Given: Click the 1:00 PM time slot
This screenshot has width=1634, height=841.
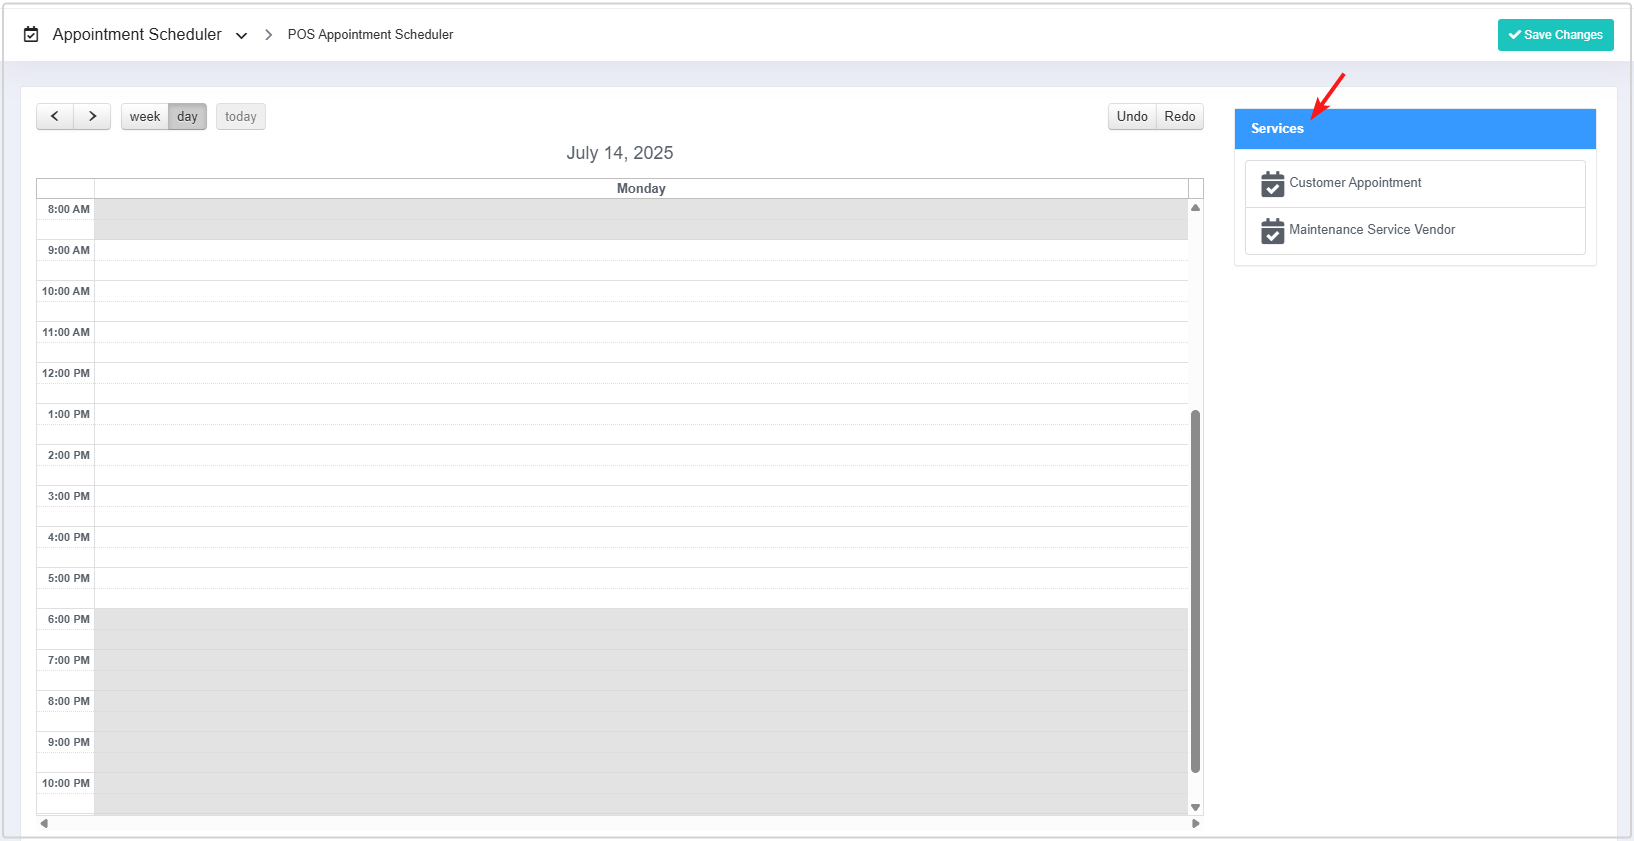Looking at the screenshot, I should pyautogui.click(x=640, y=414).
